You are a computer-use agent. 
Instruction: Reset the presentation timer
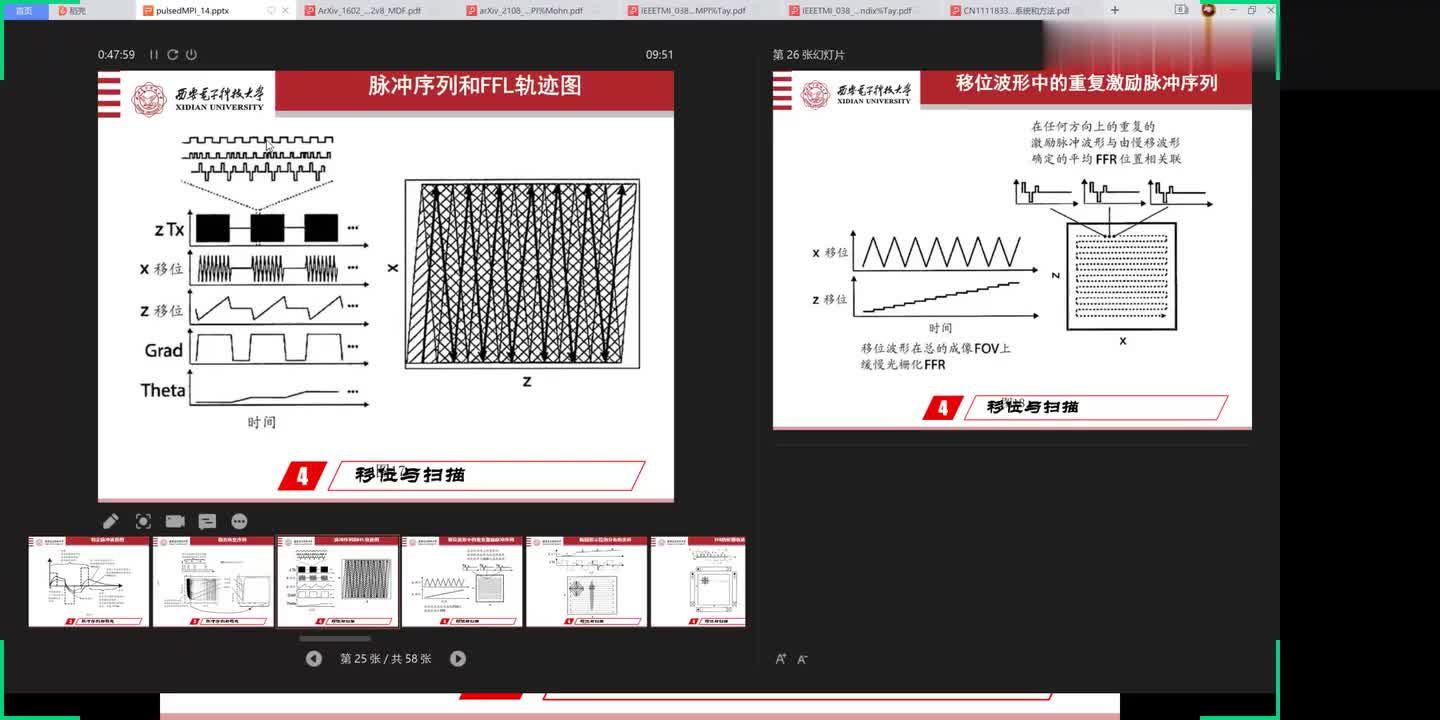pyautogui.click(x=172, y=55)
